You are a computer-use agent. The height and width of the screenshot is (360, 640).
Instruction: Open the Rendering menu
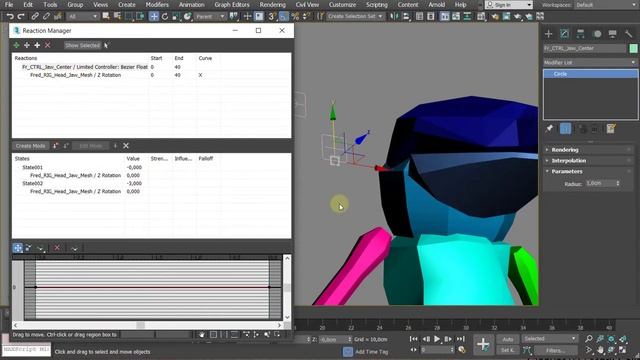coord(272,5)
